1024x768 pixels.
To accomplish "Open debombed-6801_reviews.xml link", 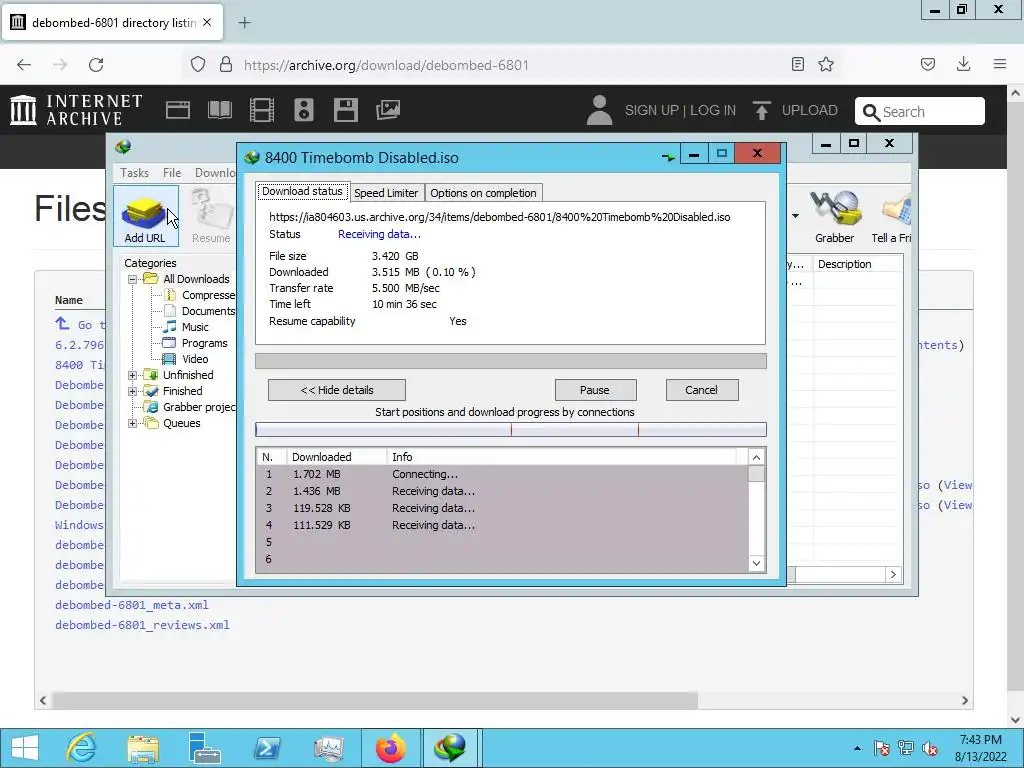I will click(142, 625).
